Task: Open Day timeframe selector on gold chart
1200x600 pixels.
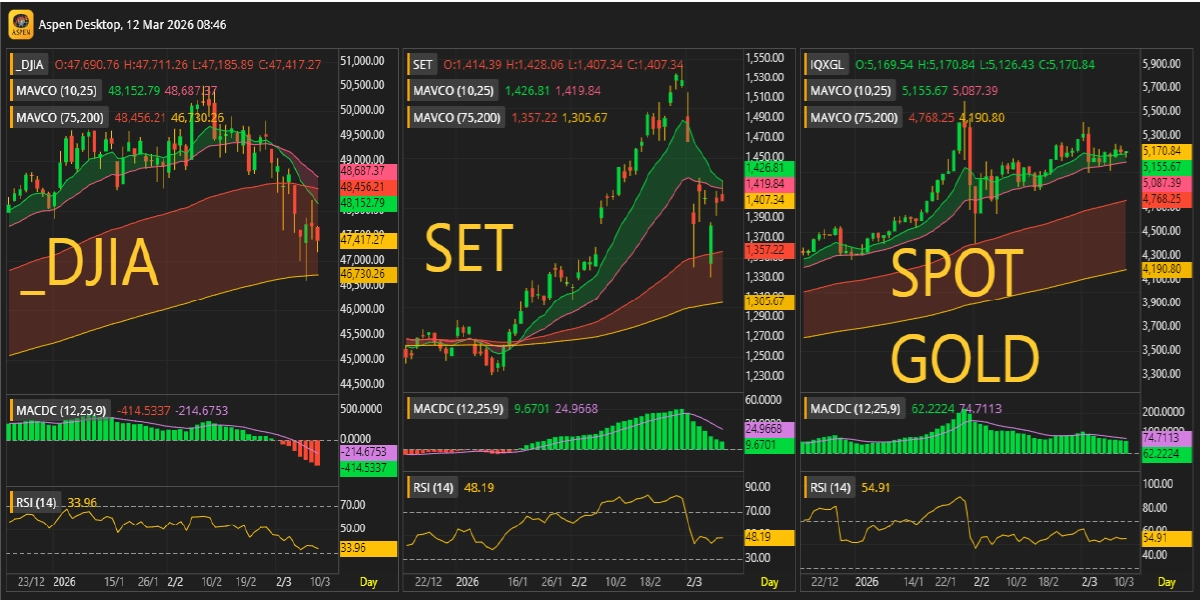Action: 1166,581
